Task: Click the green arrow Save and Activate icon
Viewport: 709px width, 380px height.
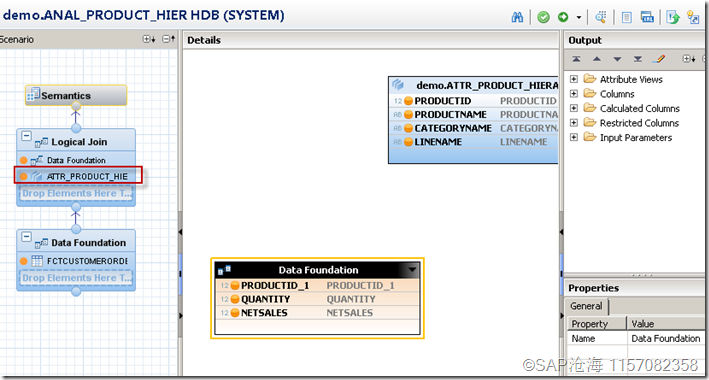Action: (x=563, y=17)
